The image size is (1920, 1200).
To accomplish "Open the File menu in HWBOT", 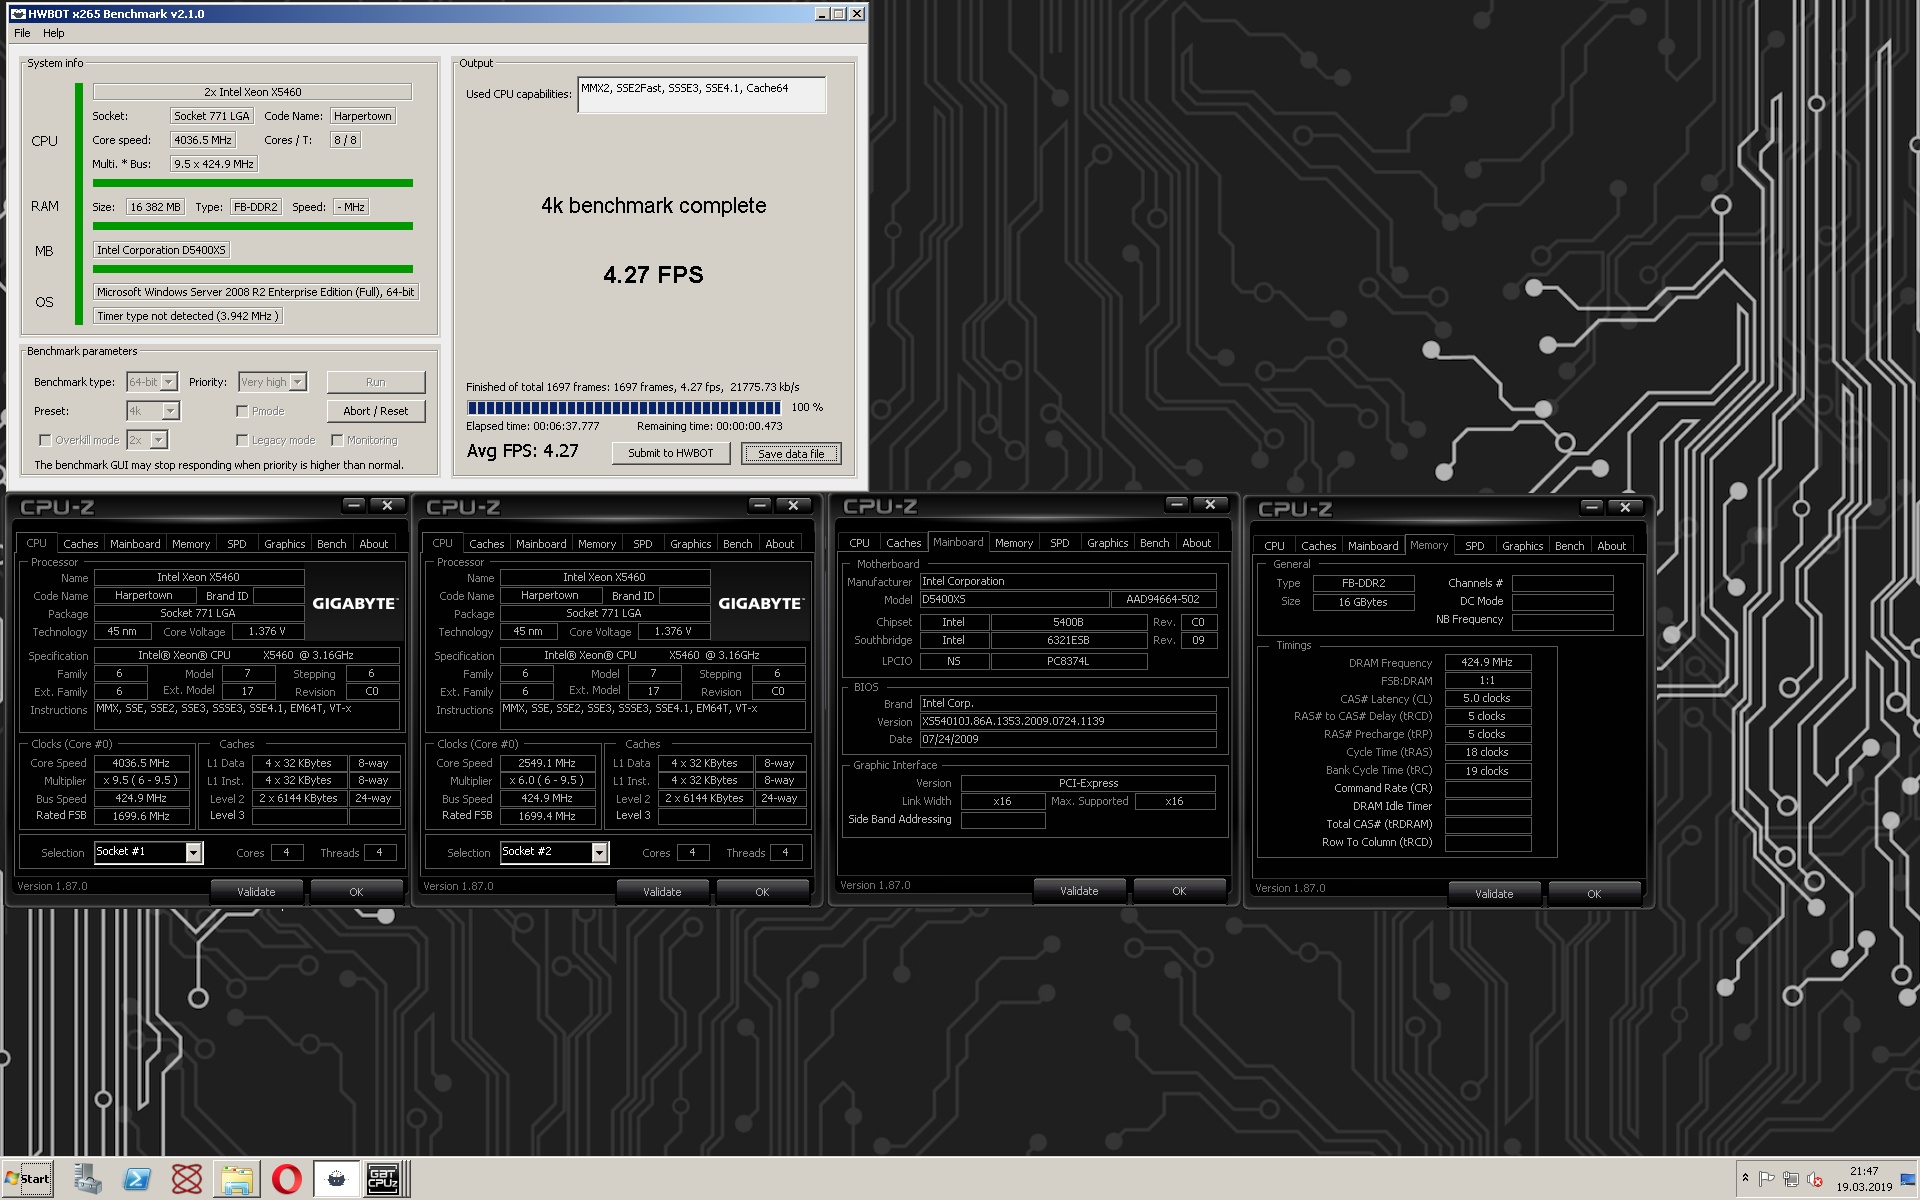I will [x=22, y=33].
